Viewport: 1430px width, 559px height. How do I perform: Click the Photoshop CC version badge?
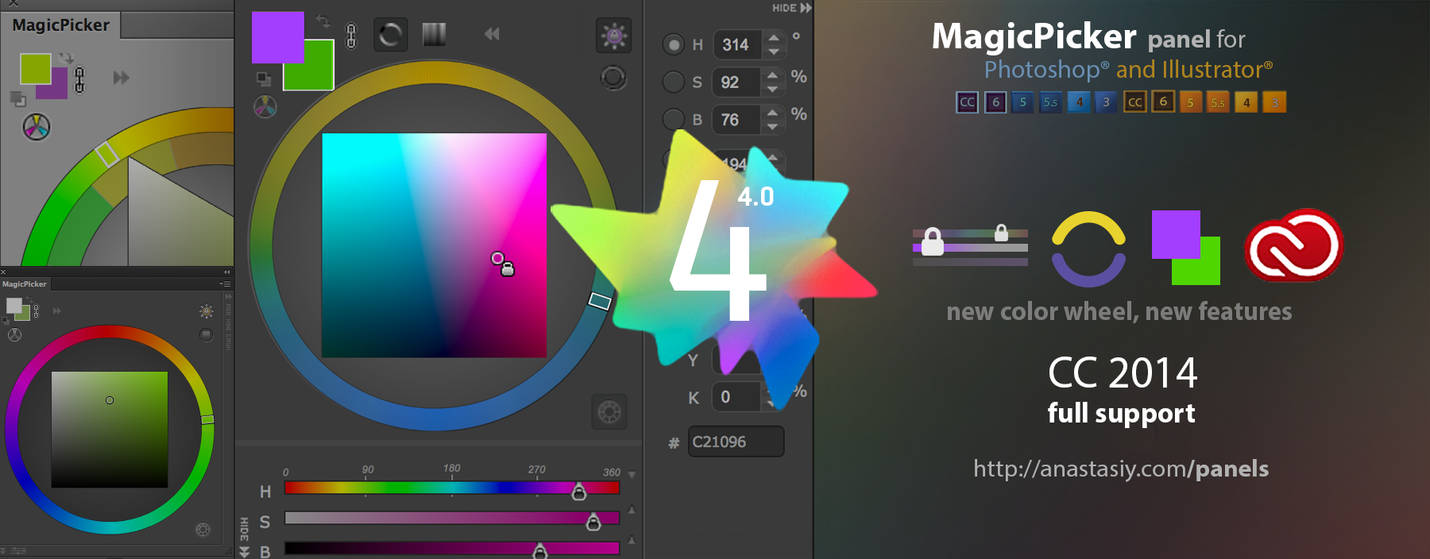(967, 102)
